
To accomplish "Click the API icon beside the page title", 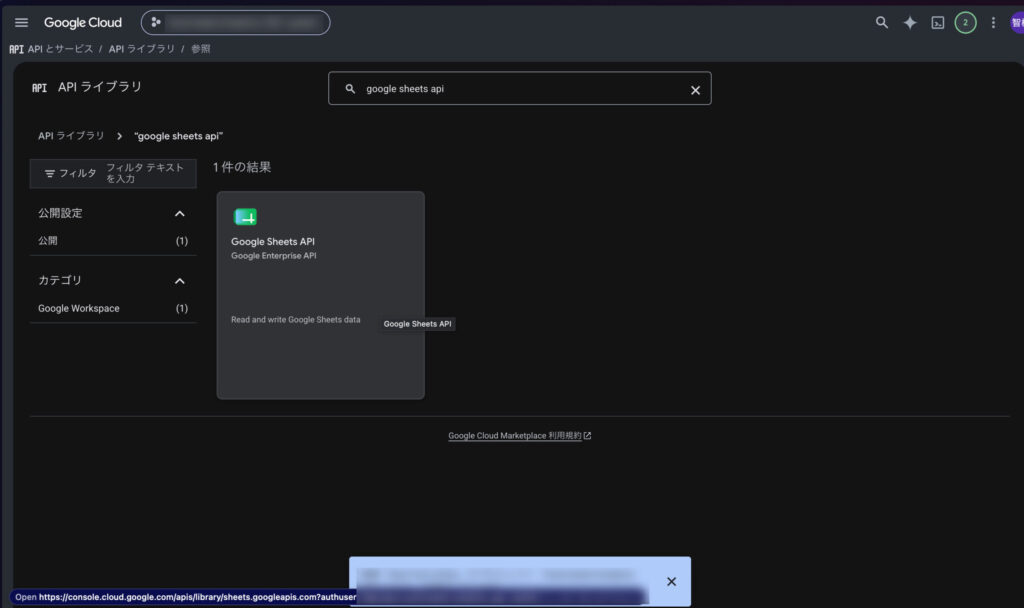I will tap(39, 88).
